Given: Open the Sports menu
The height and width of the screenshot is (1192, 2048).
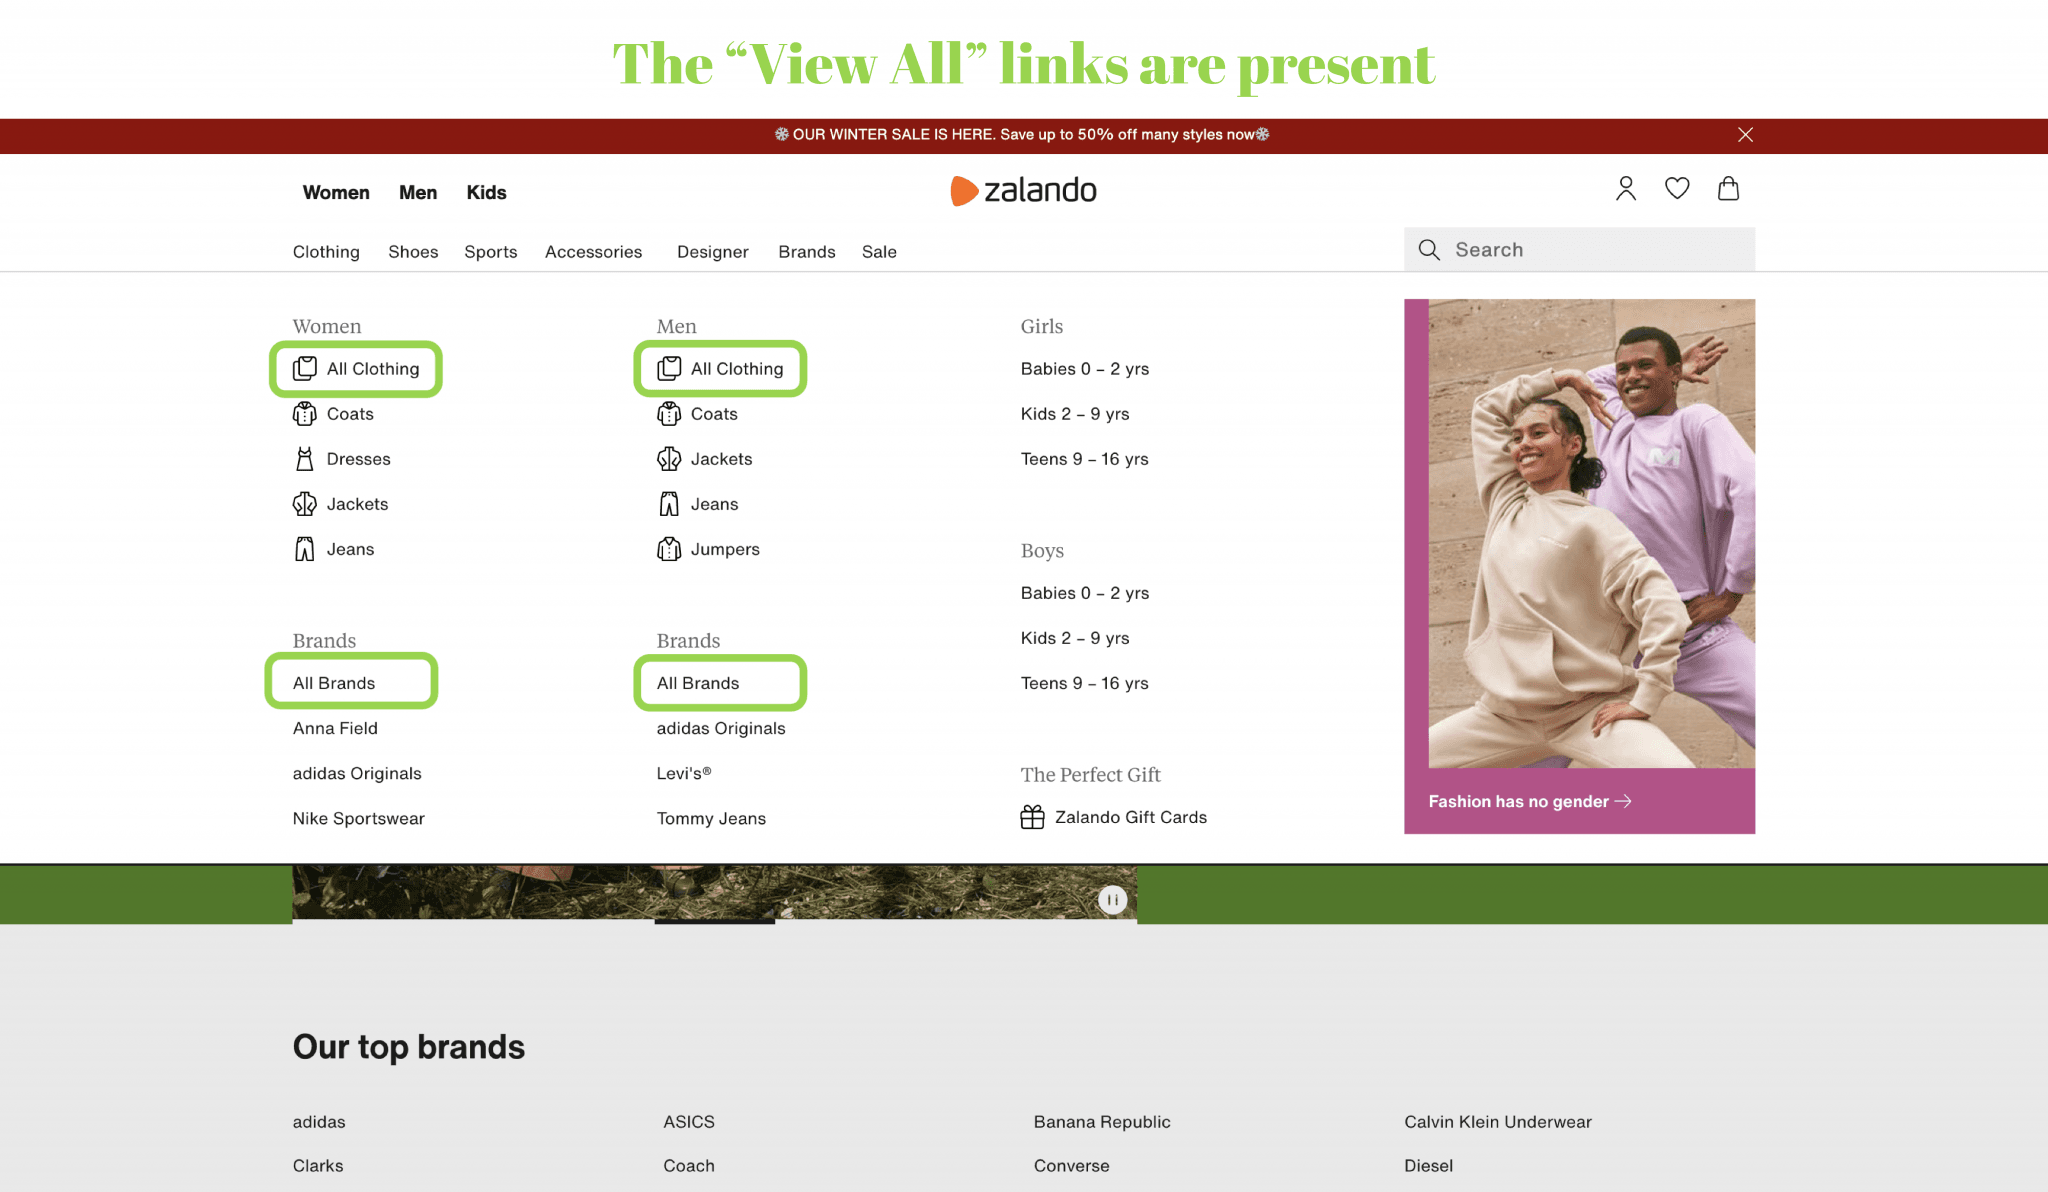Looking at the screenshot, I should (490, 252).
